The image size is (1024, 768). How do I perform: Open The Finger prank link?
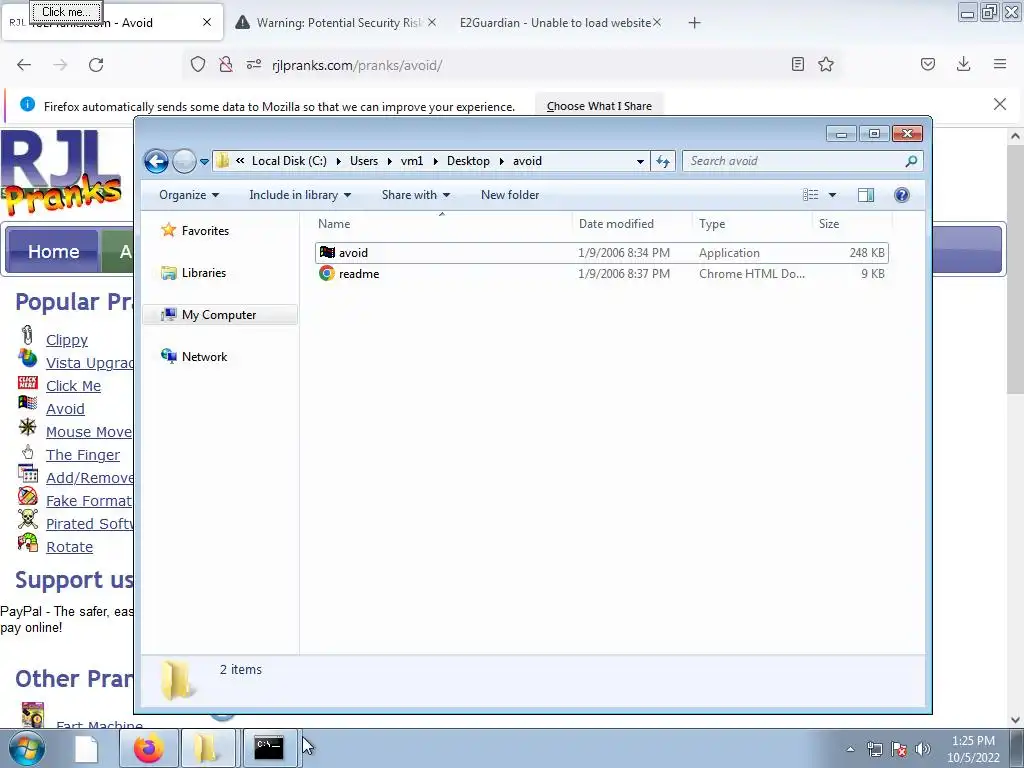(83, 455)
